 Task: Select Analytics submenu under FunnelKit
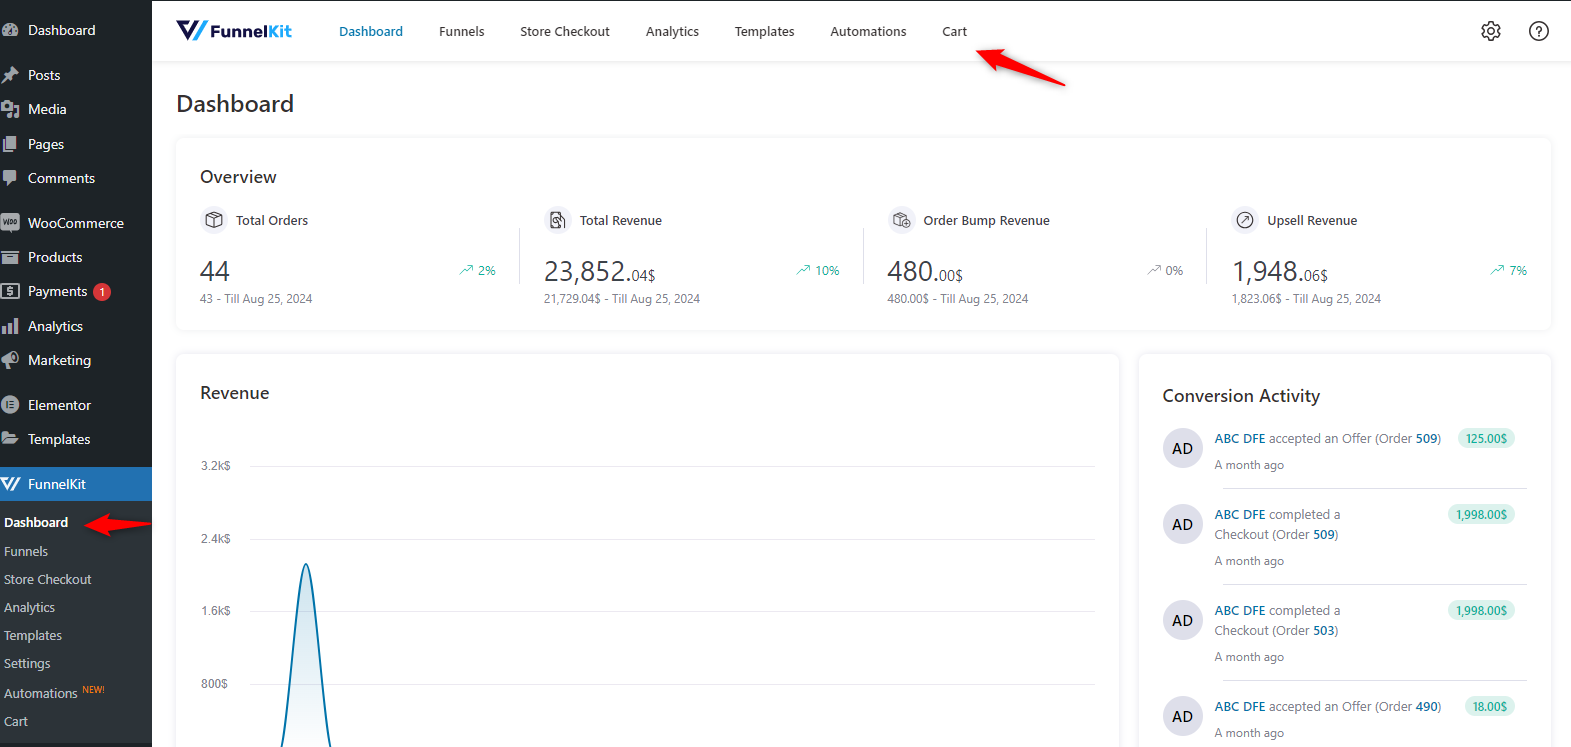[x=29, y=607]
